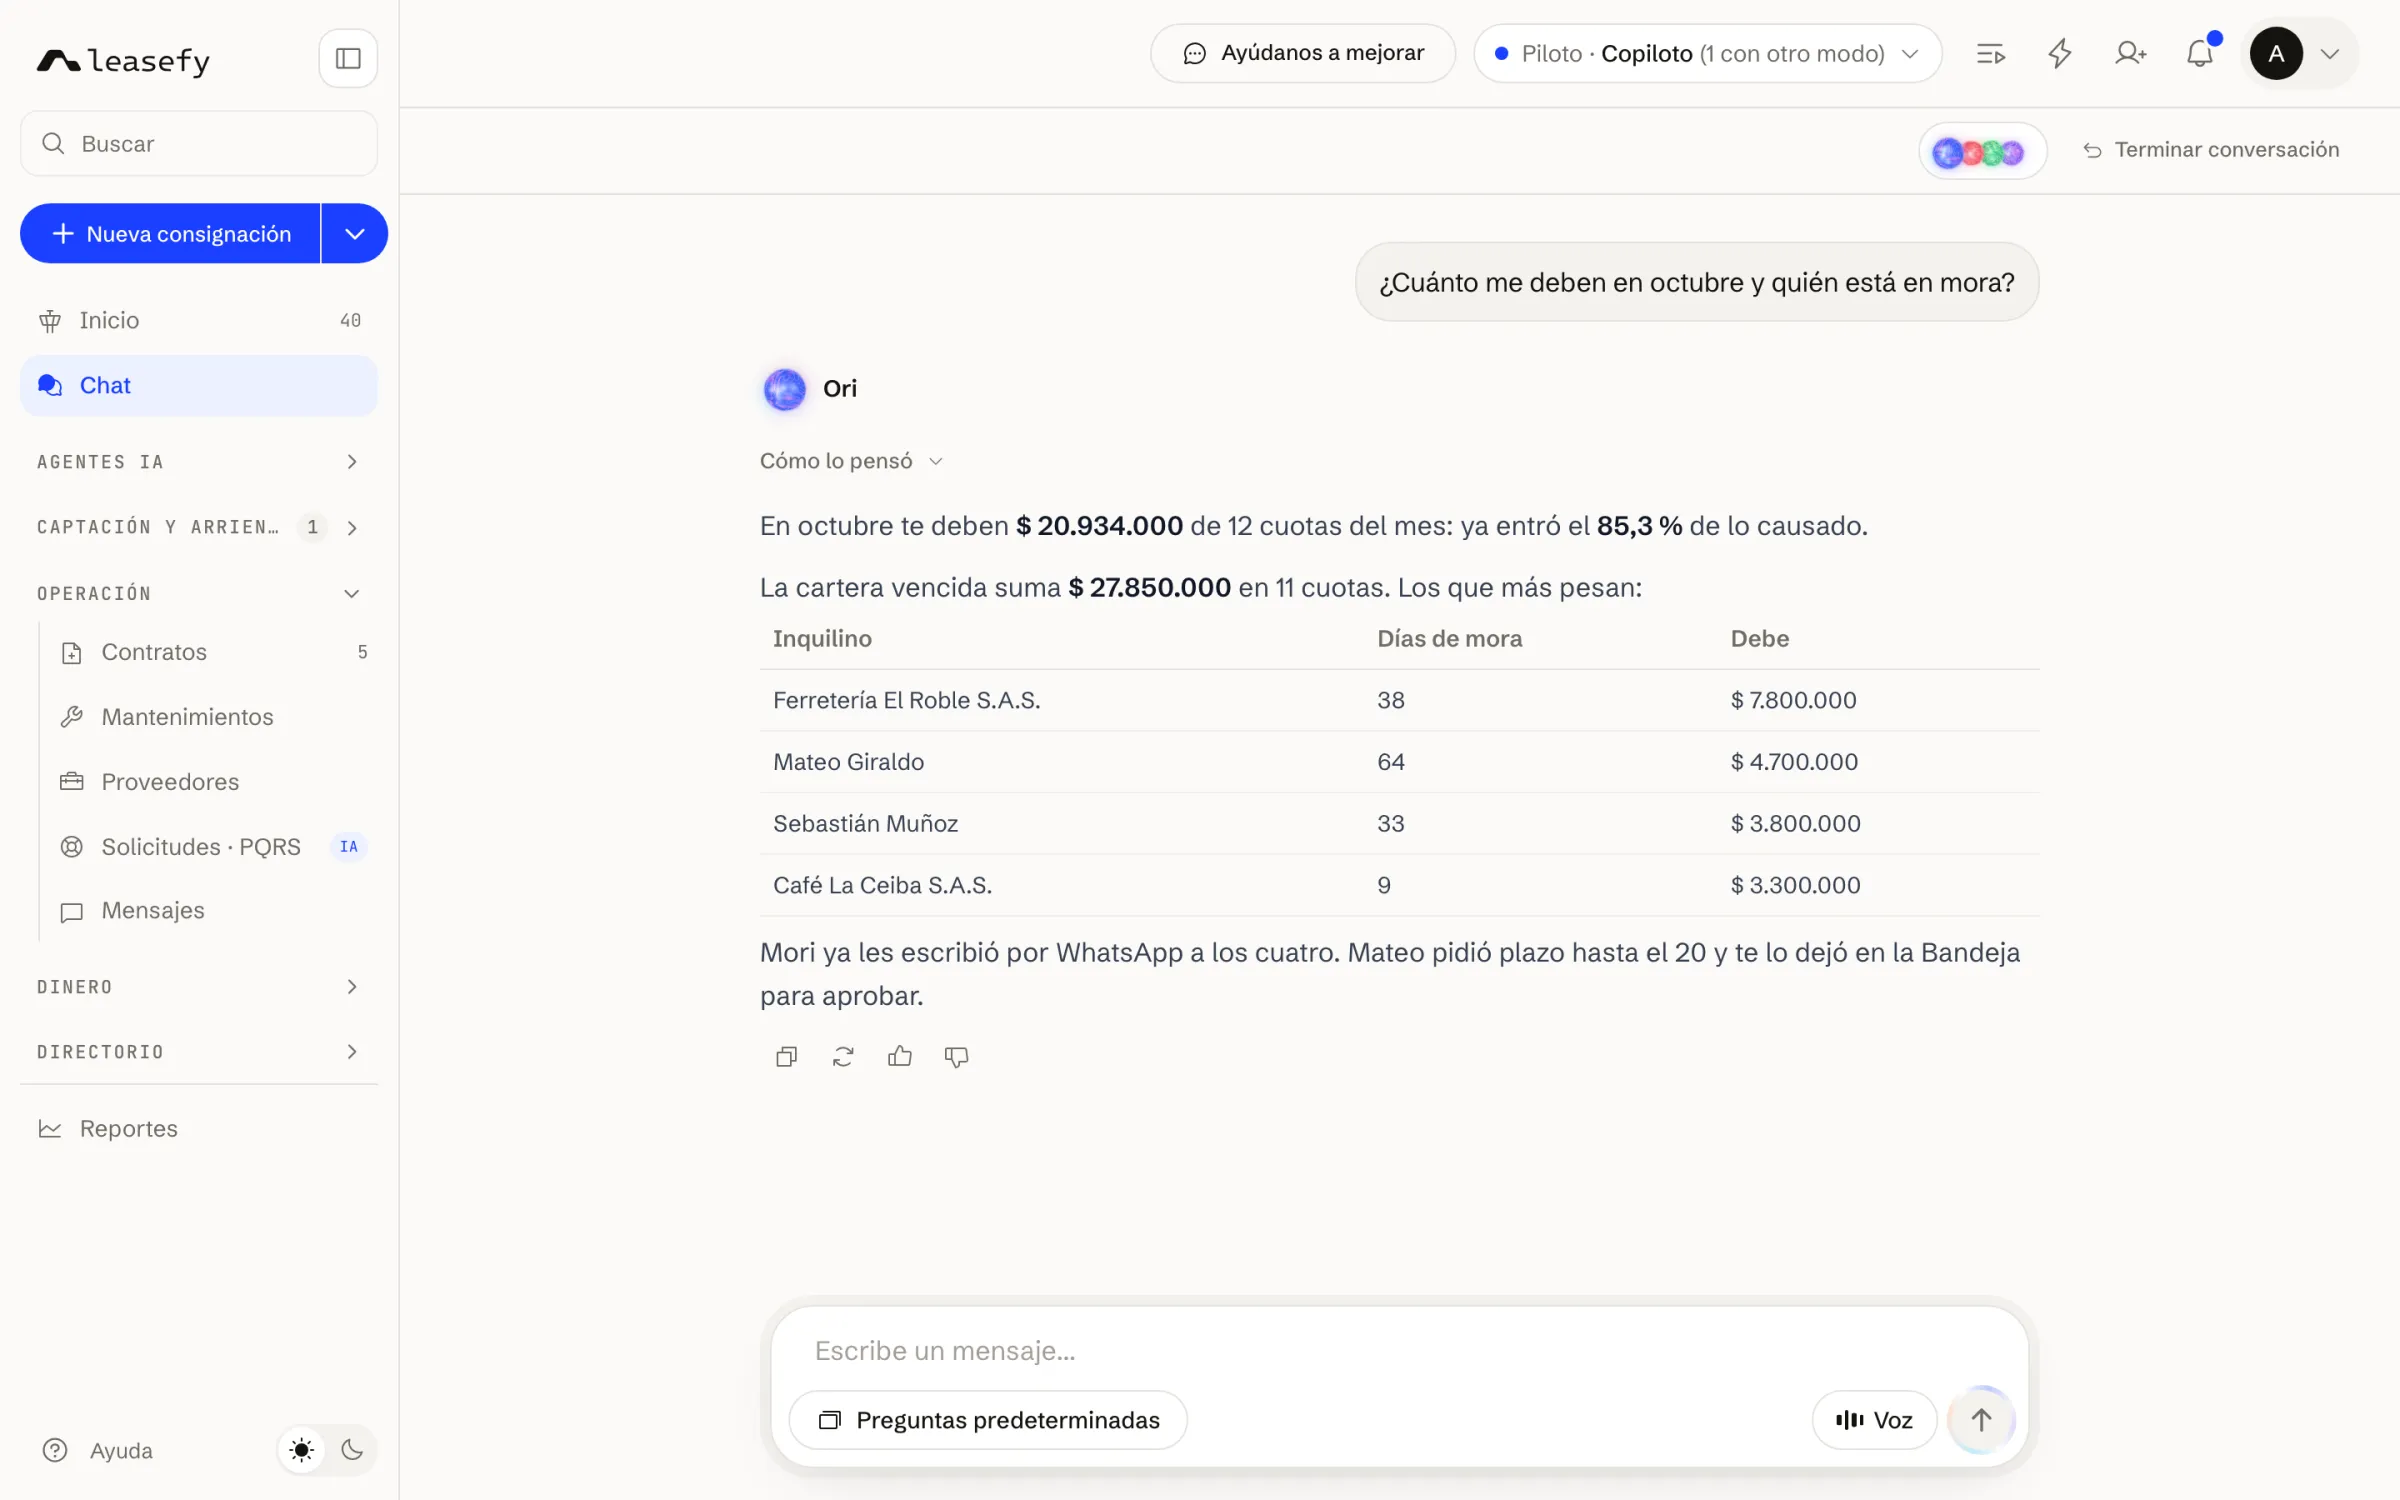Open Reportes
Image resolution: width=2400 pixels, height=1500 pixels.
198,1129
